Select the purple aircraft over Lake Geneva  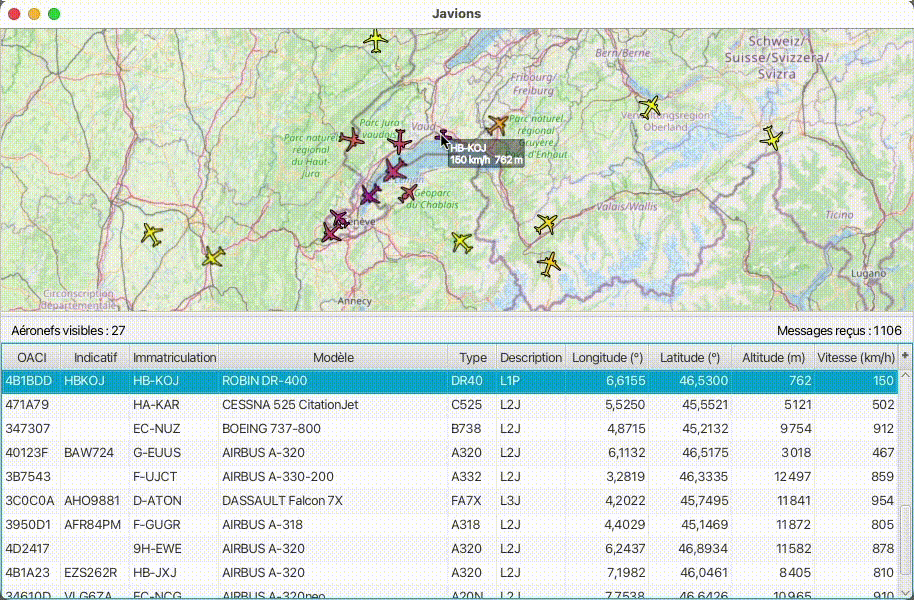click(370, 195)
